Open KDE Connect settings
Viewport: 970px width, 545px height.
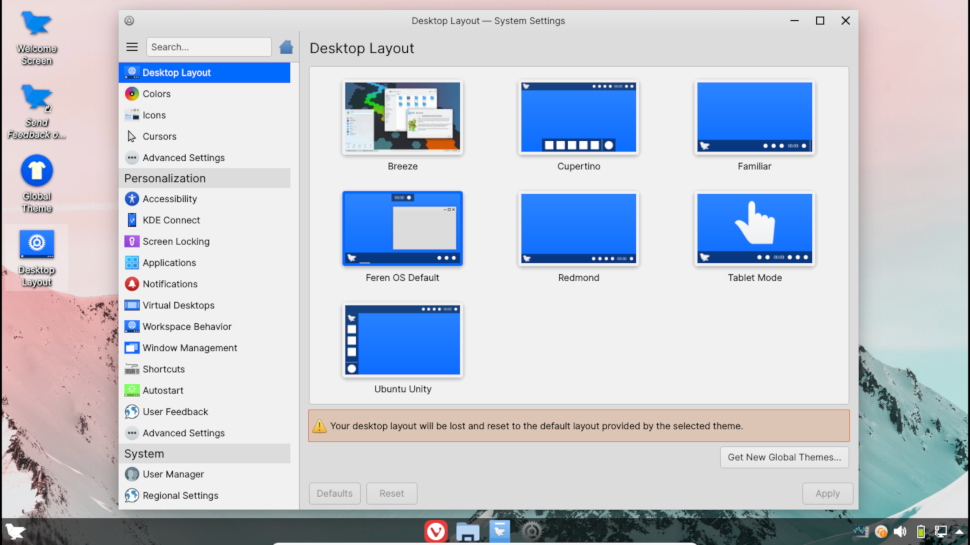click(204, 220)
